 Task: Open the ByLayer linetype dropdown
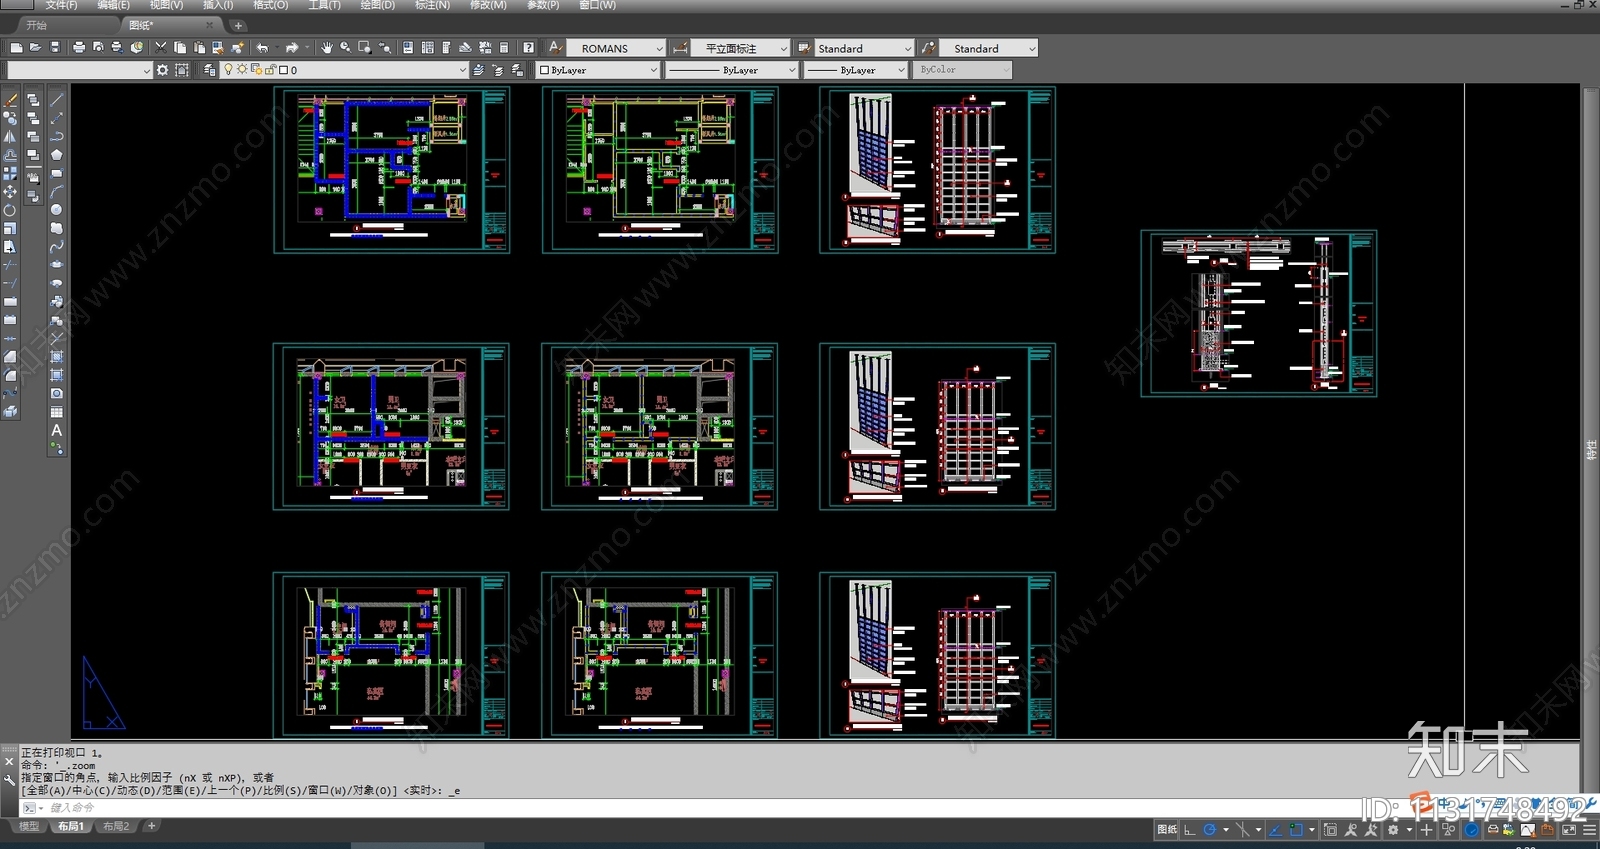732,70
